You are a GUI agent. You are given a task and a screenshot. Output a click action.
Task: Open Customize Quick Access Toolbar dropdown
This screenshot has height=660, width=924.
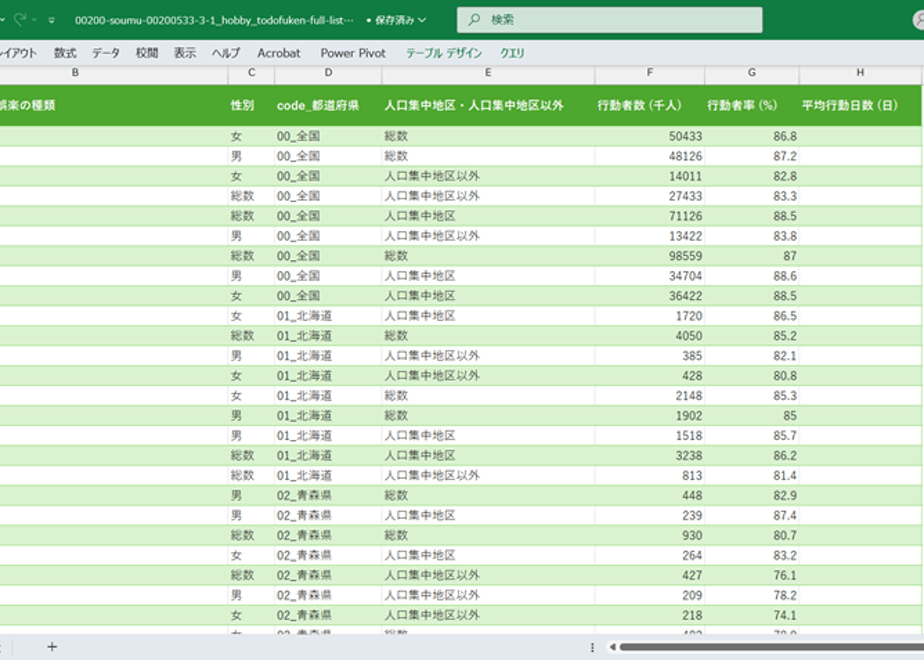[52, 20]
